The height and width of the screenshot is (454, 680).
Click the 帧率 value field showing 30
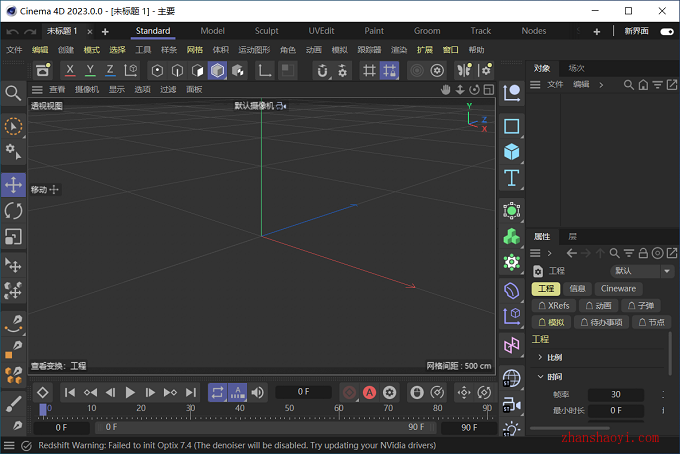pyautogui.click(x=615, y=395)
